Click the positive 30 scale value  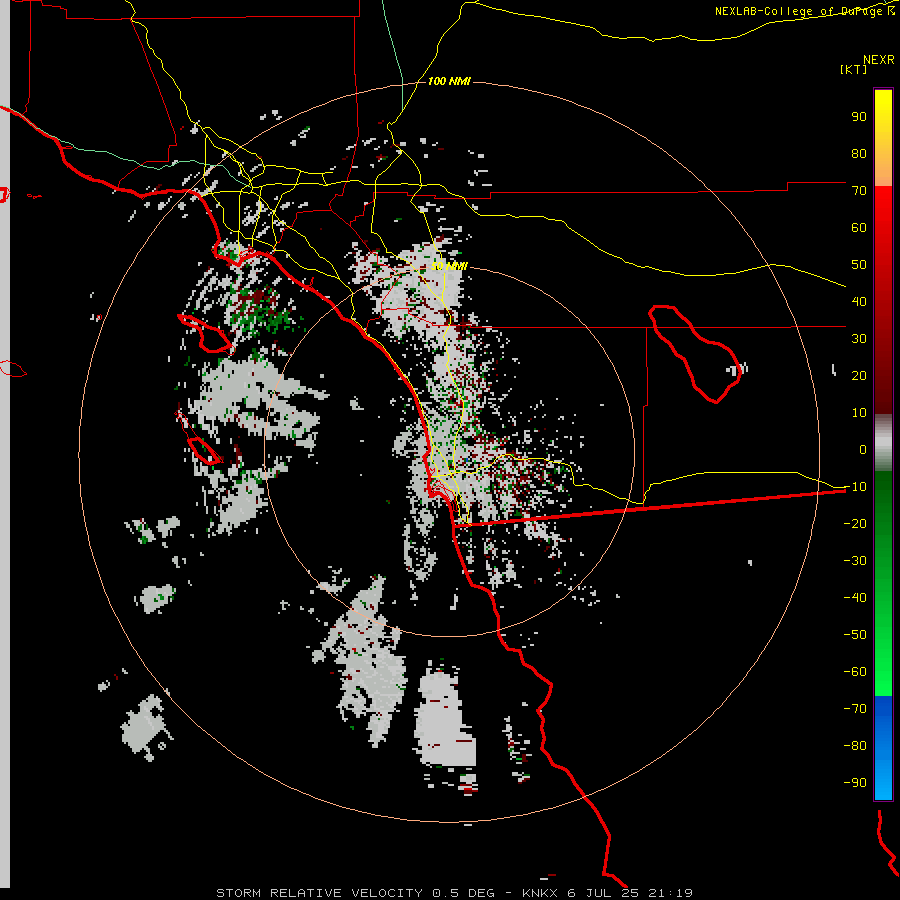(859, 339)
